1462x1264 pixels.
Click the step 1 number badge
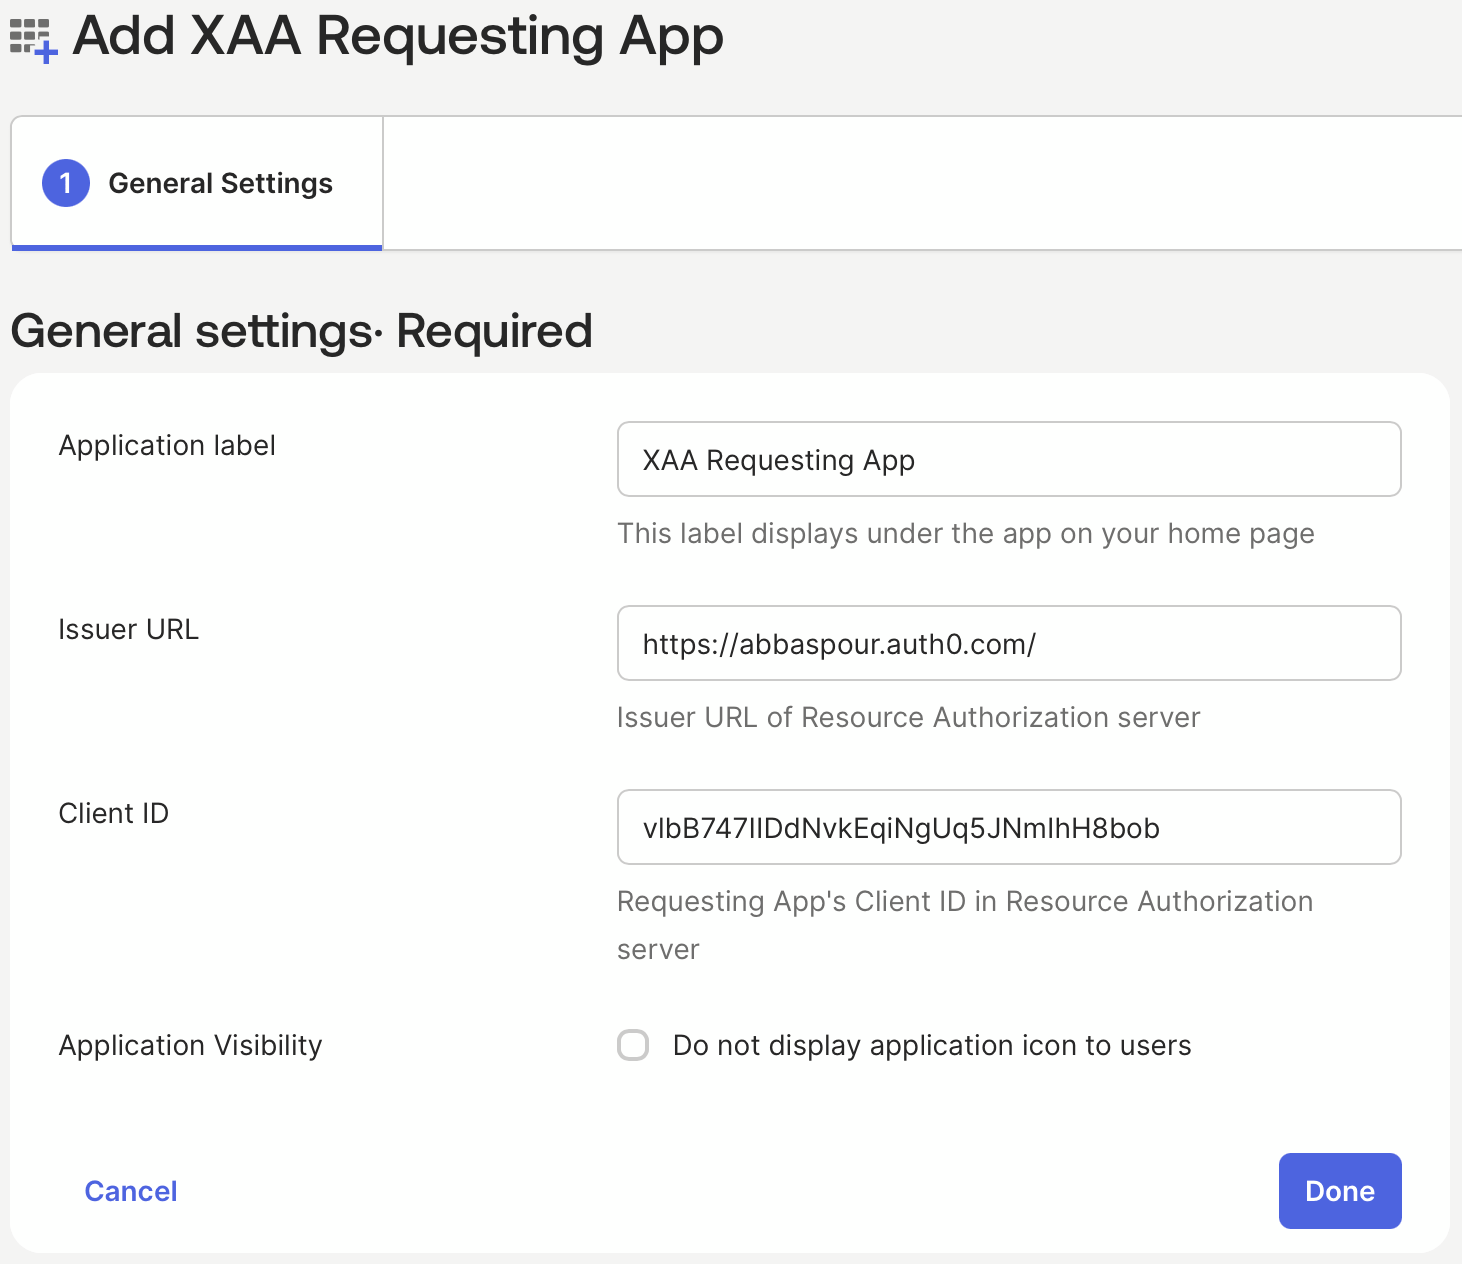click(66, 183)
